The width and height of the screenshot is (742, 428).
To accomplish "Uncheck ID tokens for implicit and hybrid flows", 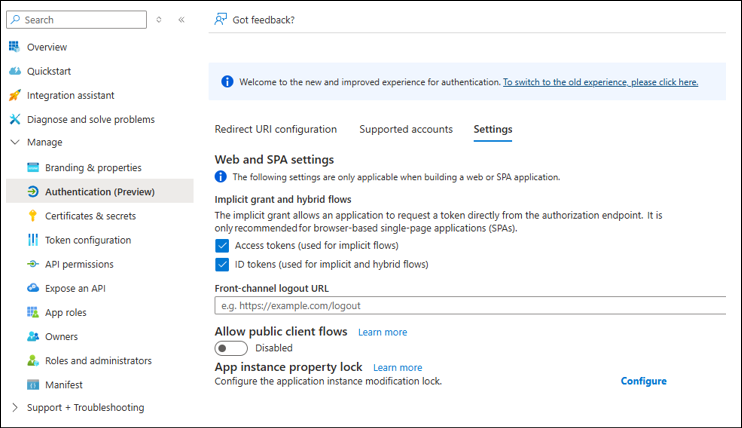I will click(x=222, y=264).
